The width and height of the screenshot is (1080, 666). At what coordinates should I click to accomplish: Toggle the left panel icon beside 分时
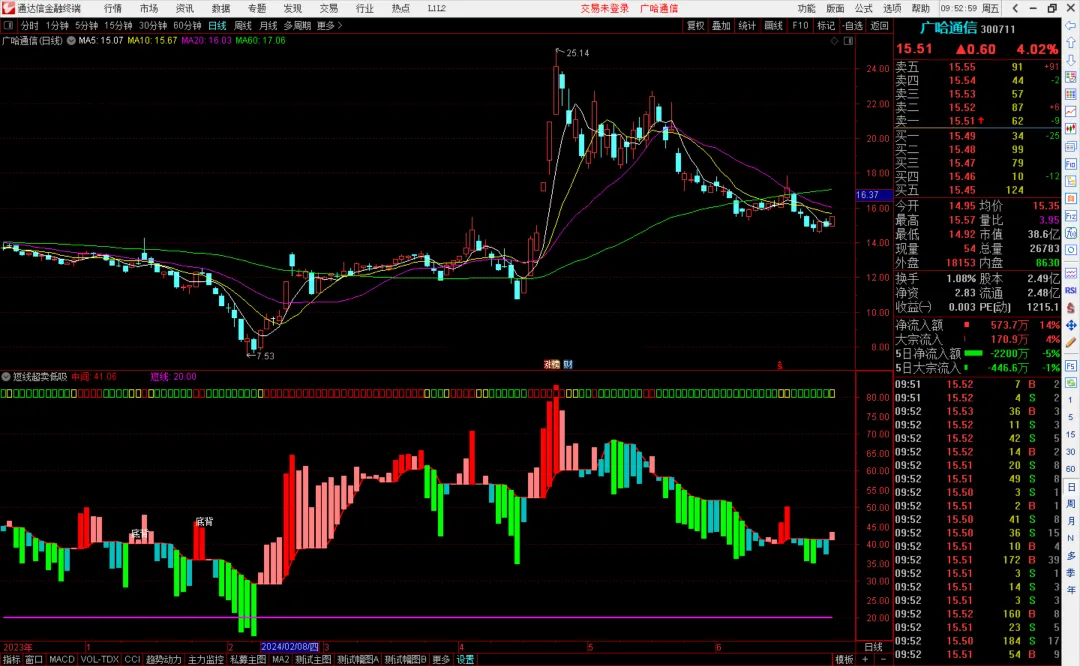8,25
